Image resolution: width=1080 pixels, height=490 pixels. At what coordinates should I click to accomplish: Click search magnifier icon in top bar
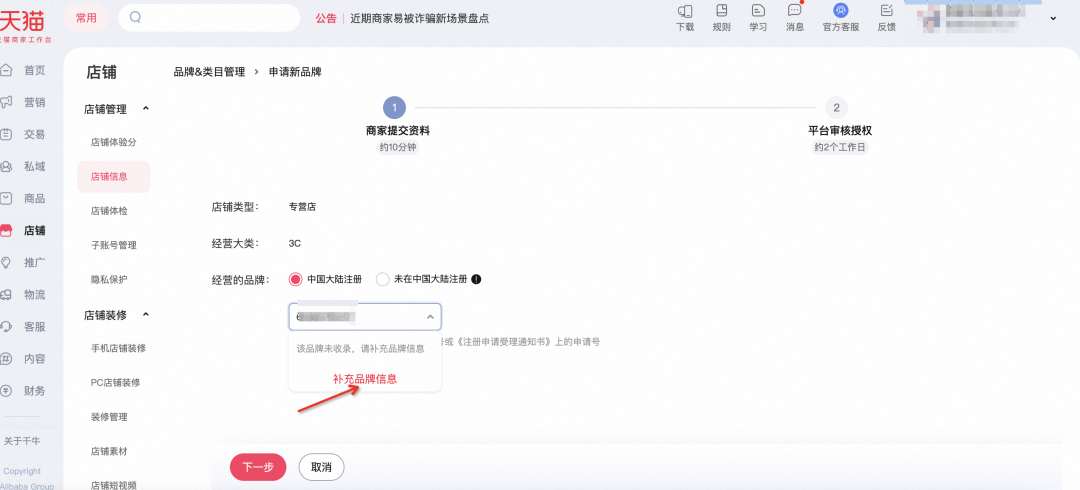pos(136,17)
